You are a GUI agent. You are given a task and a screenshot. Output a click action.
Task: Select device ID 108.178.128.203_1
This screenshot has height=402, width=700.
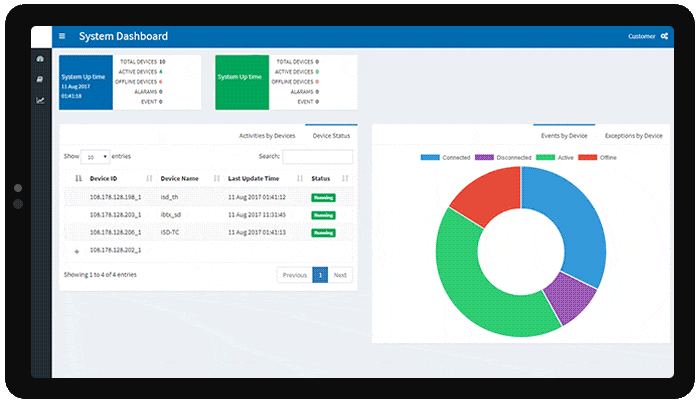[x=115, y=215]
